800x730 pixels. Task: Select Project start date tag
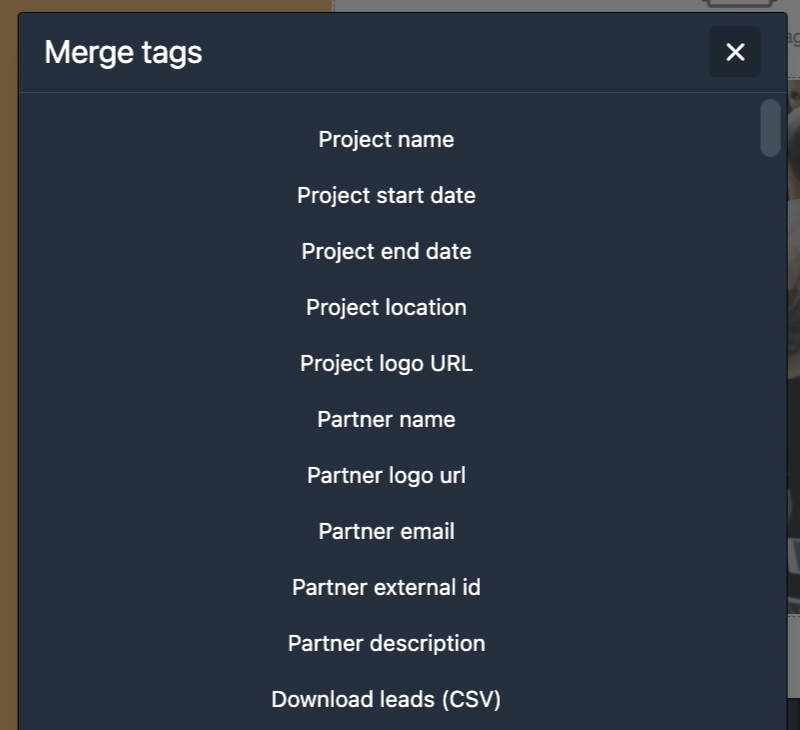point(386,195)
